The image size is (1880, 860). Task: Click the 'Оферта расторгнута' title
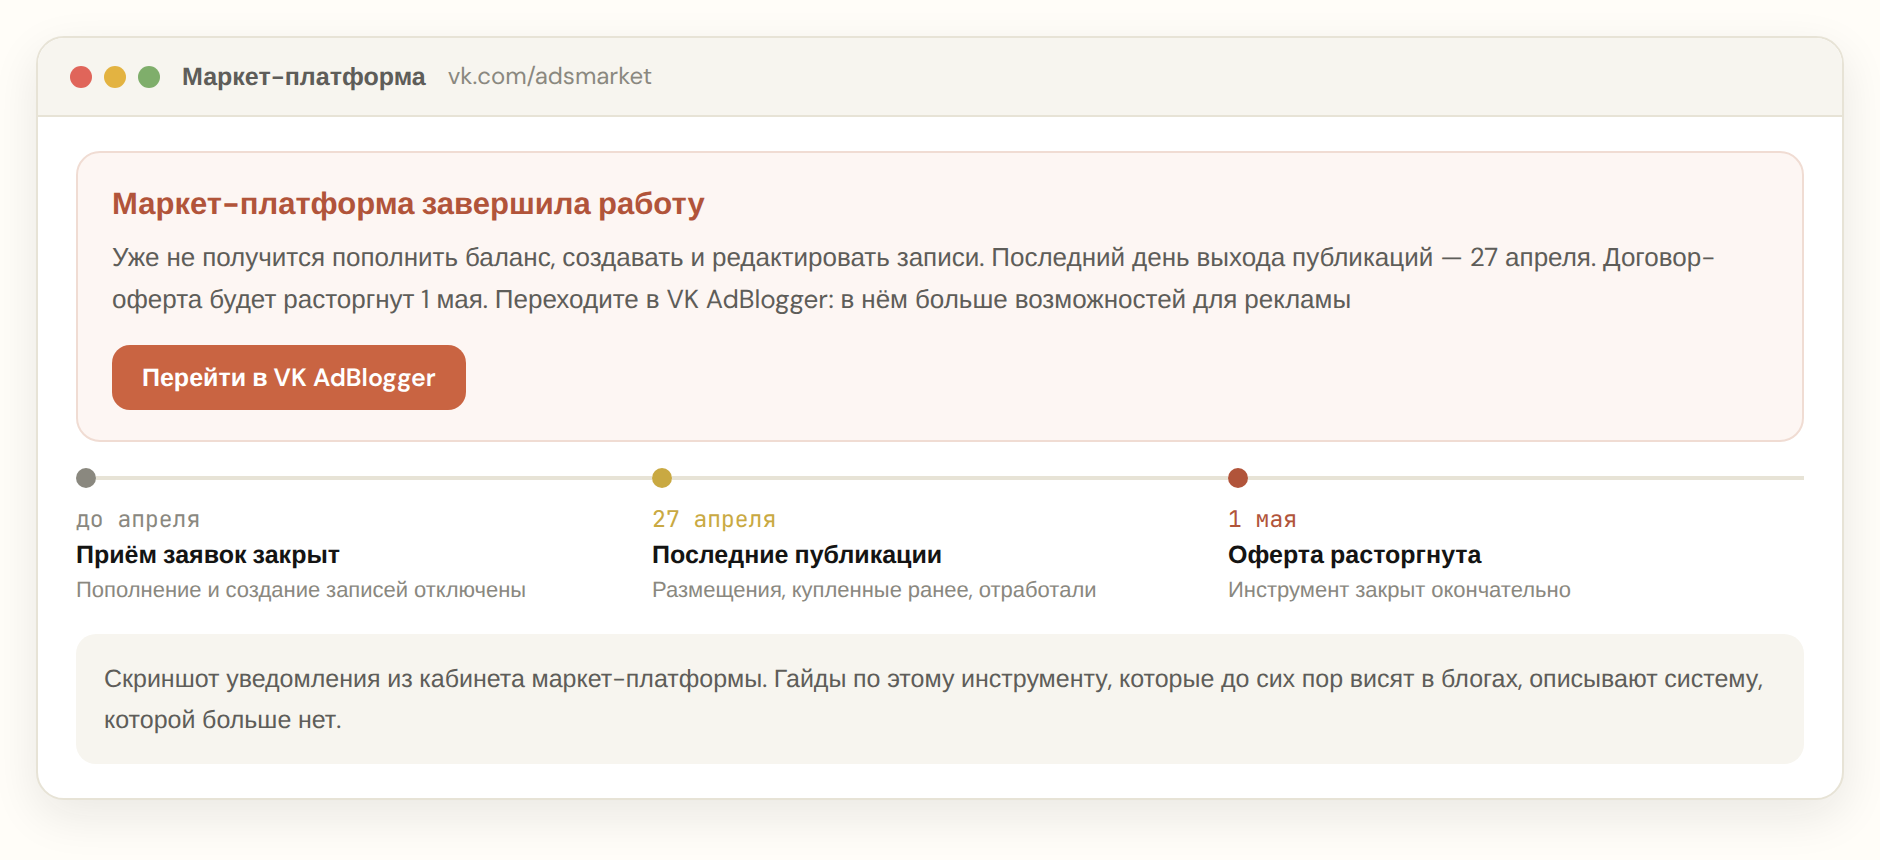[x=1354, y=555]
